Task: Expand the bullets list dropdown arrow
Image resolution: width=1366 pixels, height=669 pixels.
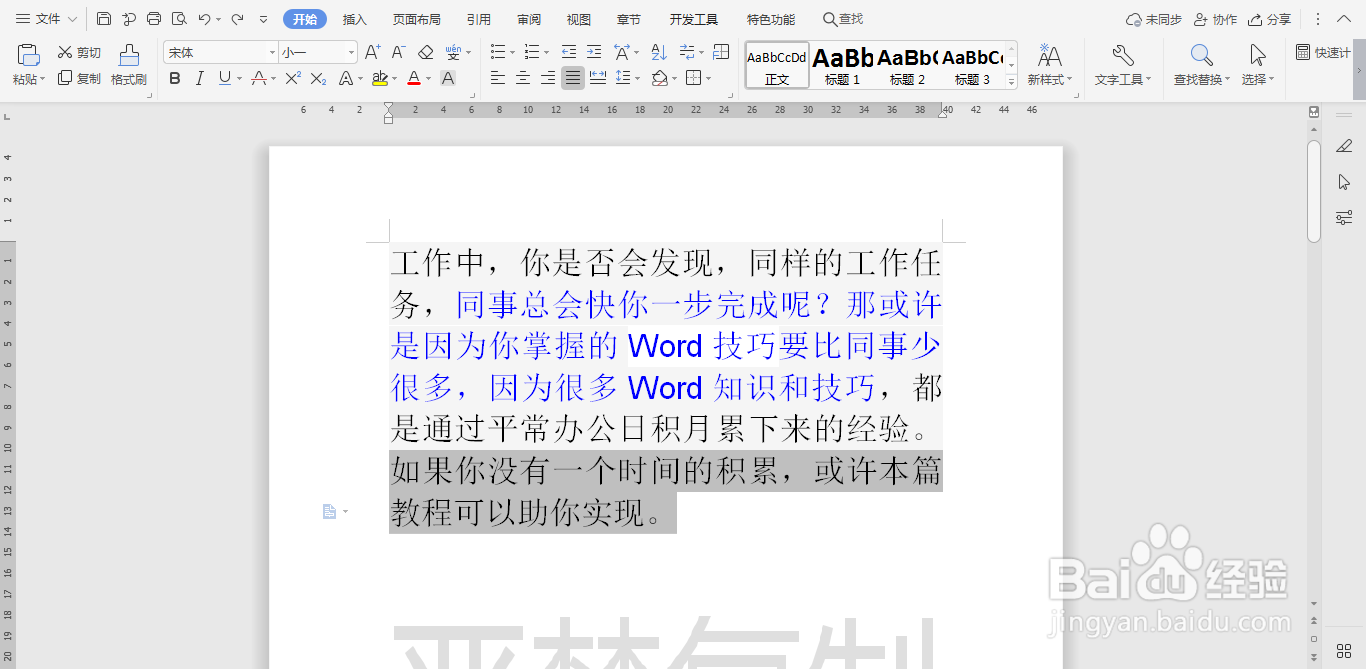Action: coord(512,52)
